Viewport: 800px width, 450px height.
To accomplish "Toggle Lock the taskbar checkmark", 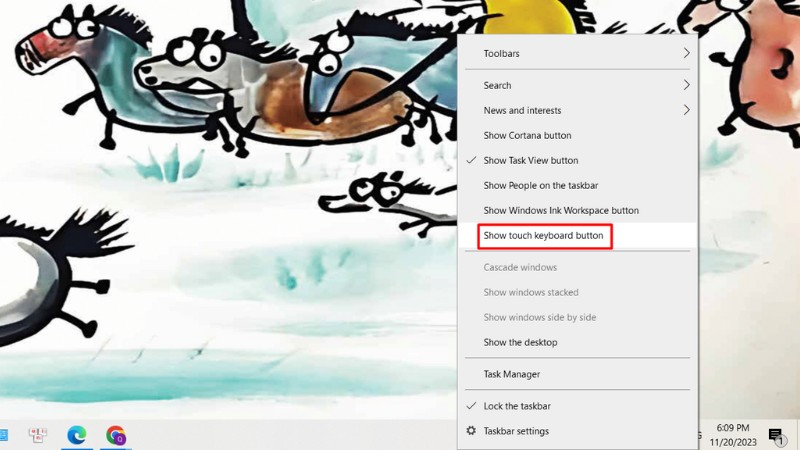I will [578, 406].
